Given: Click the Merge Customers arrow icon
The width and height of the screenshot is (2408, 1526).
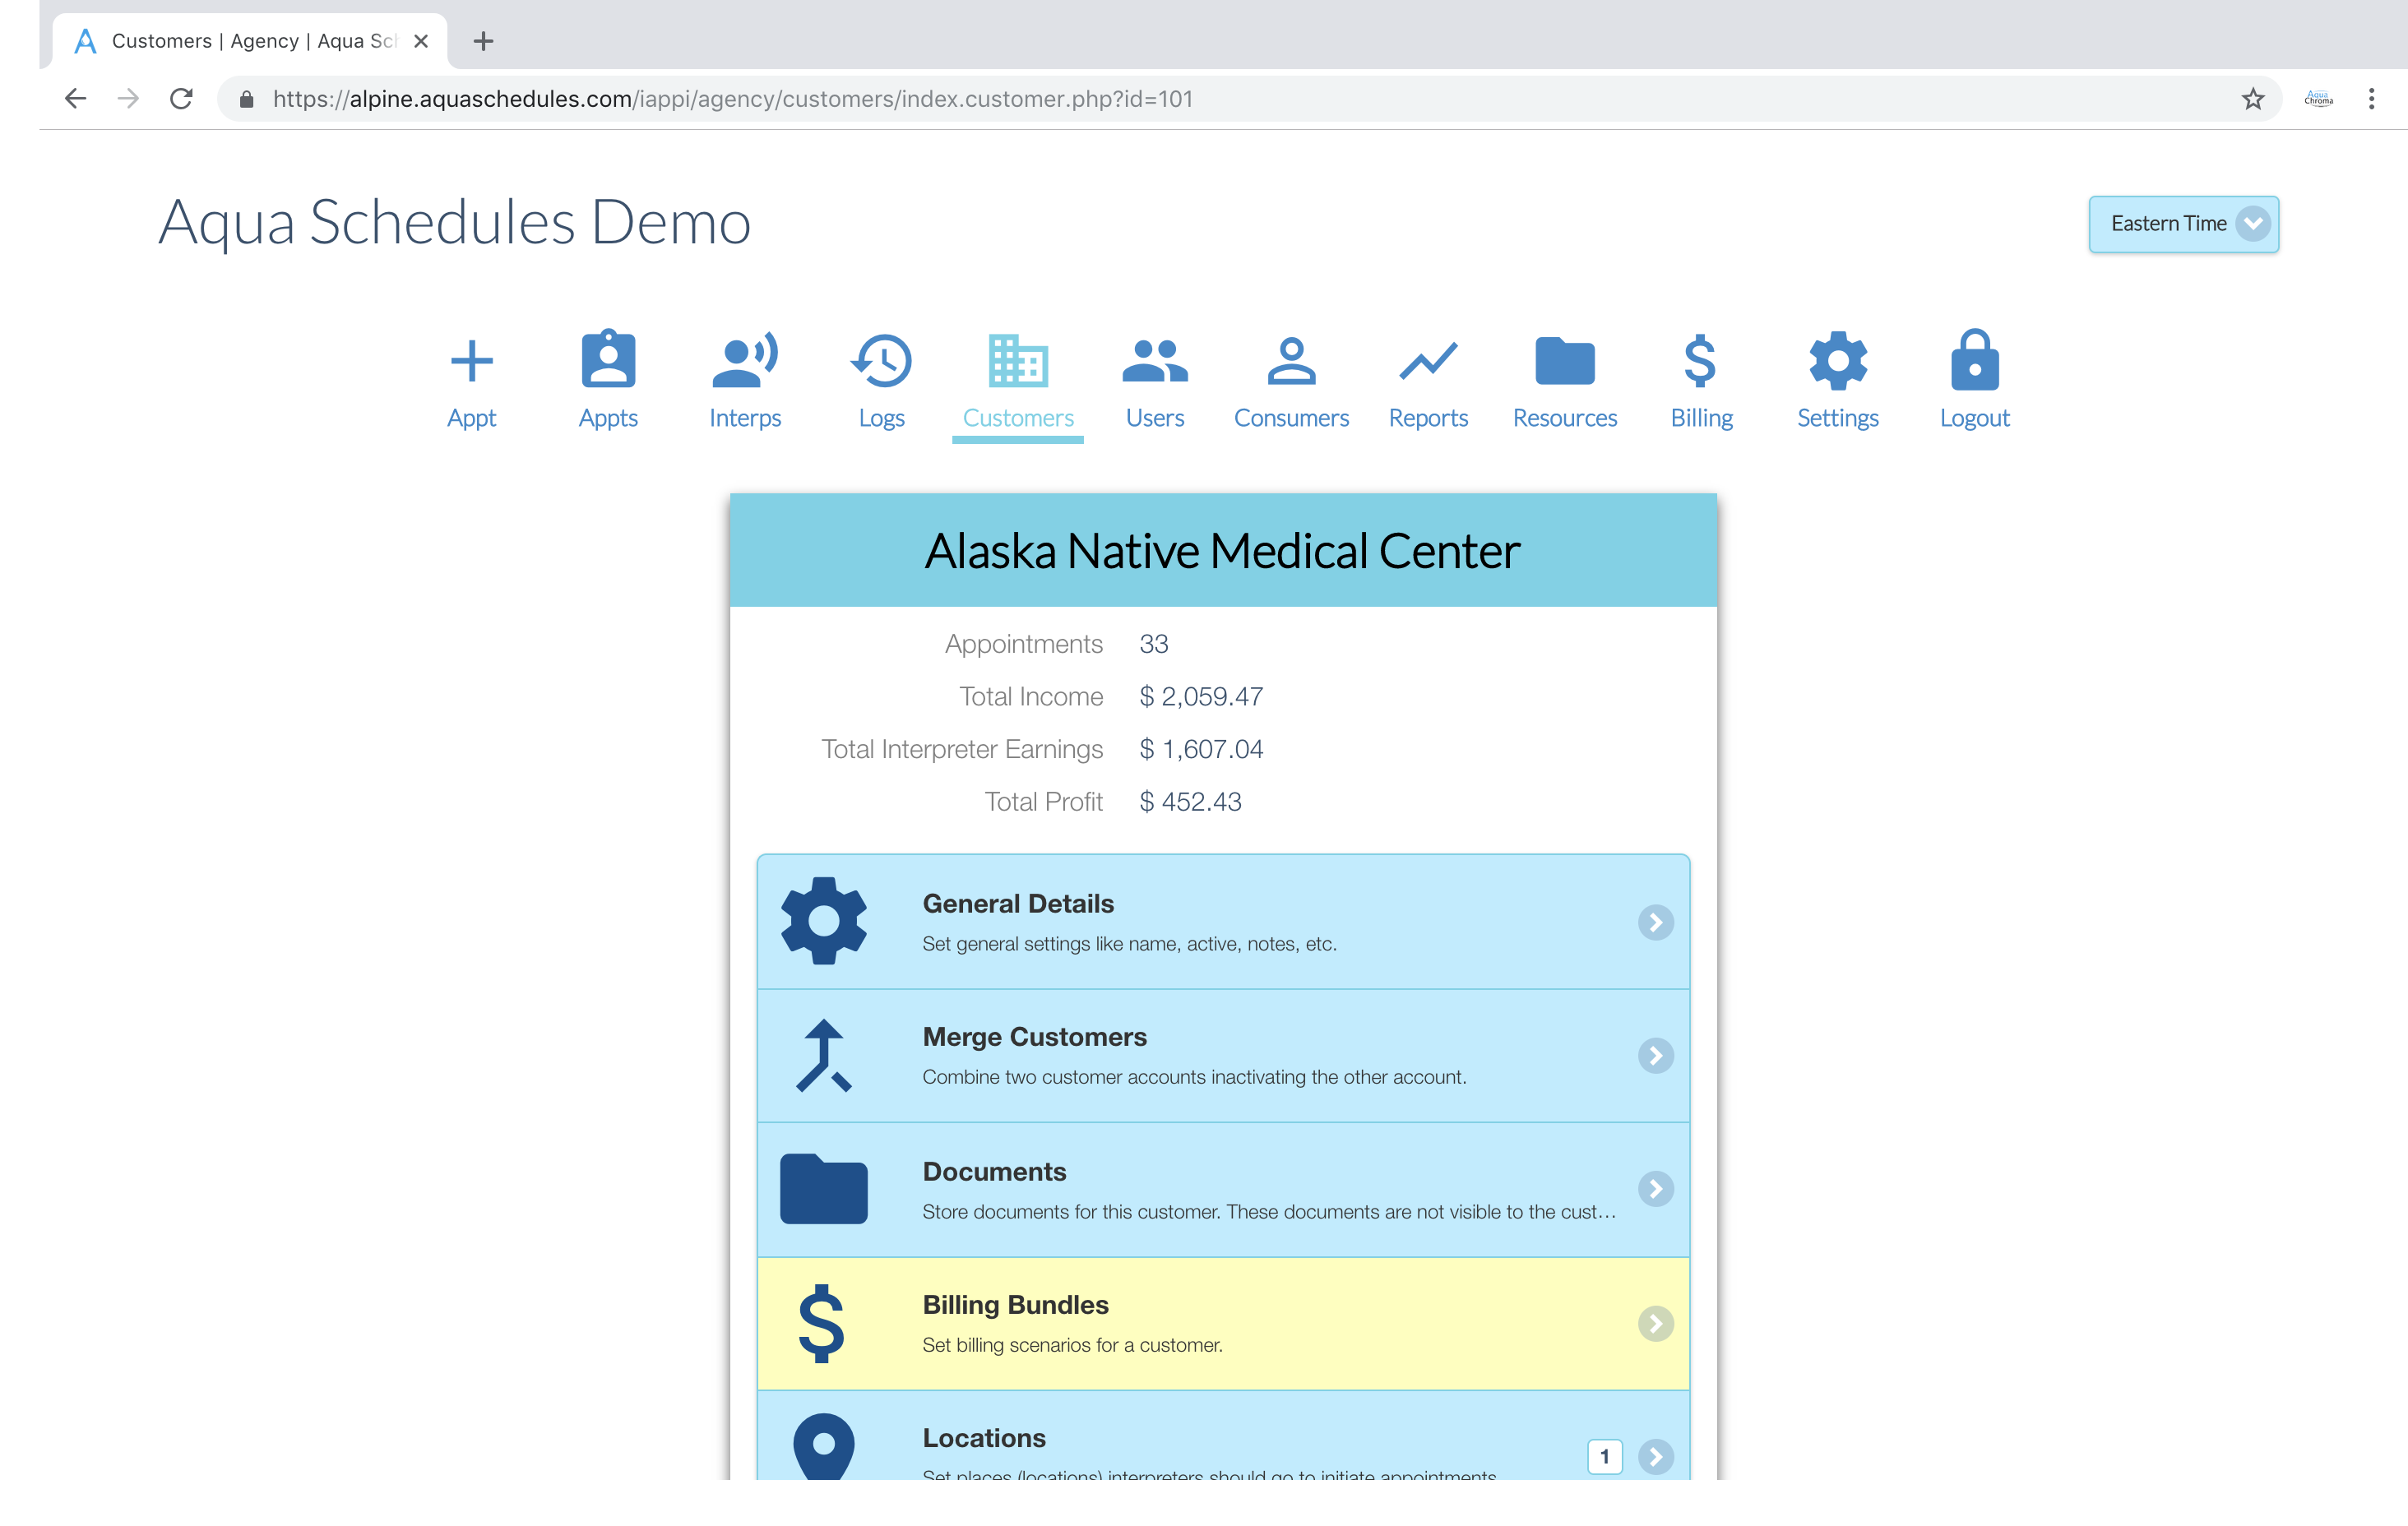Looking at the screenshot, I should [824, 1056].
